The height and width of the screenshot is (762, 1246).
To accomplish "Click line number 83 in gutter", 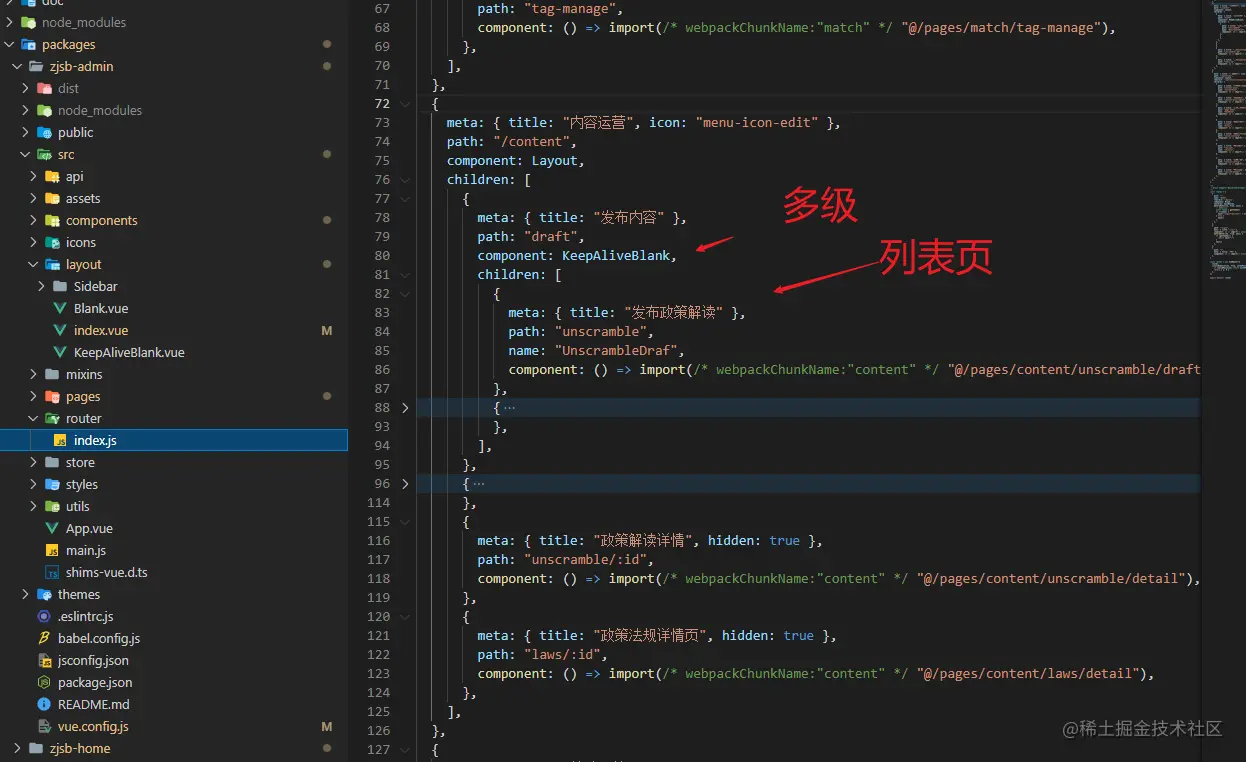I will [x=381, y=312].
